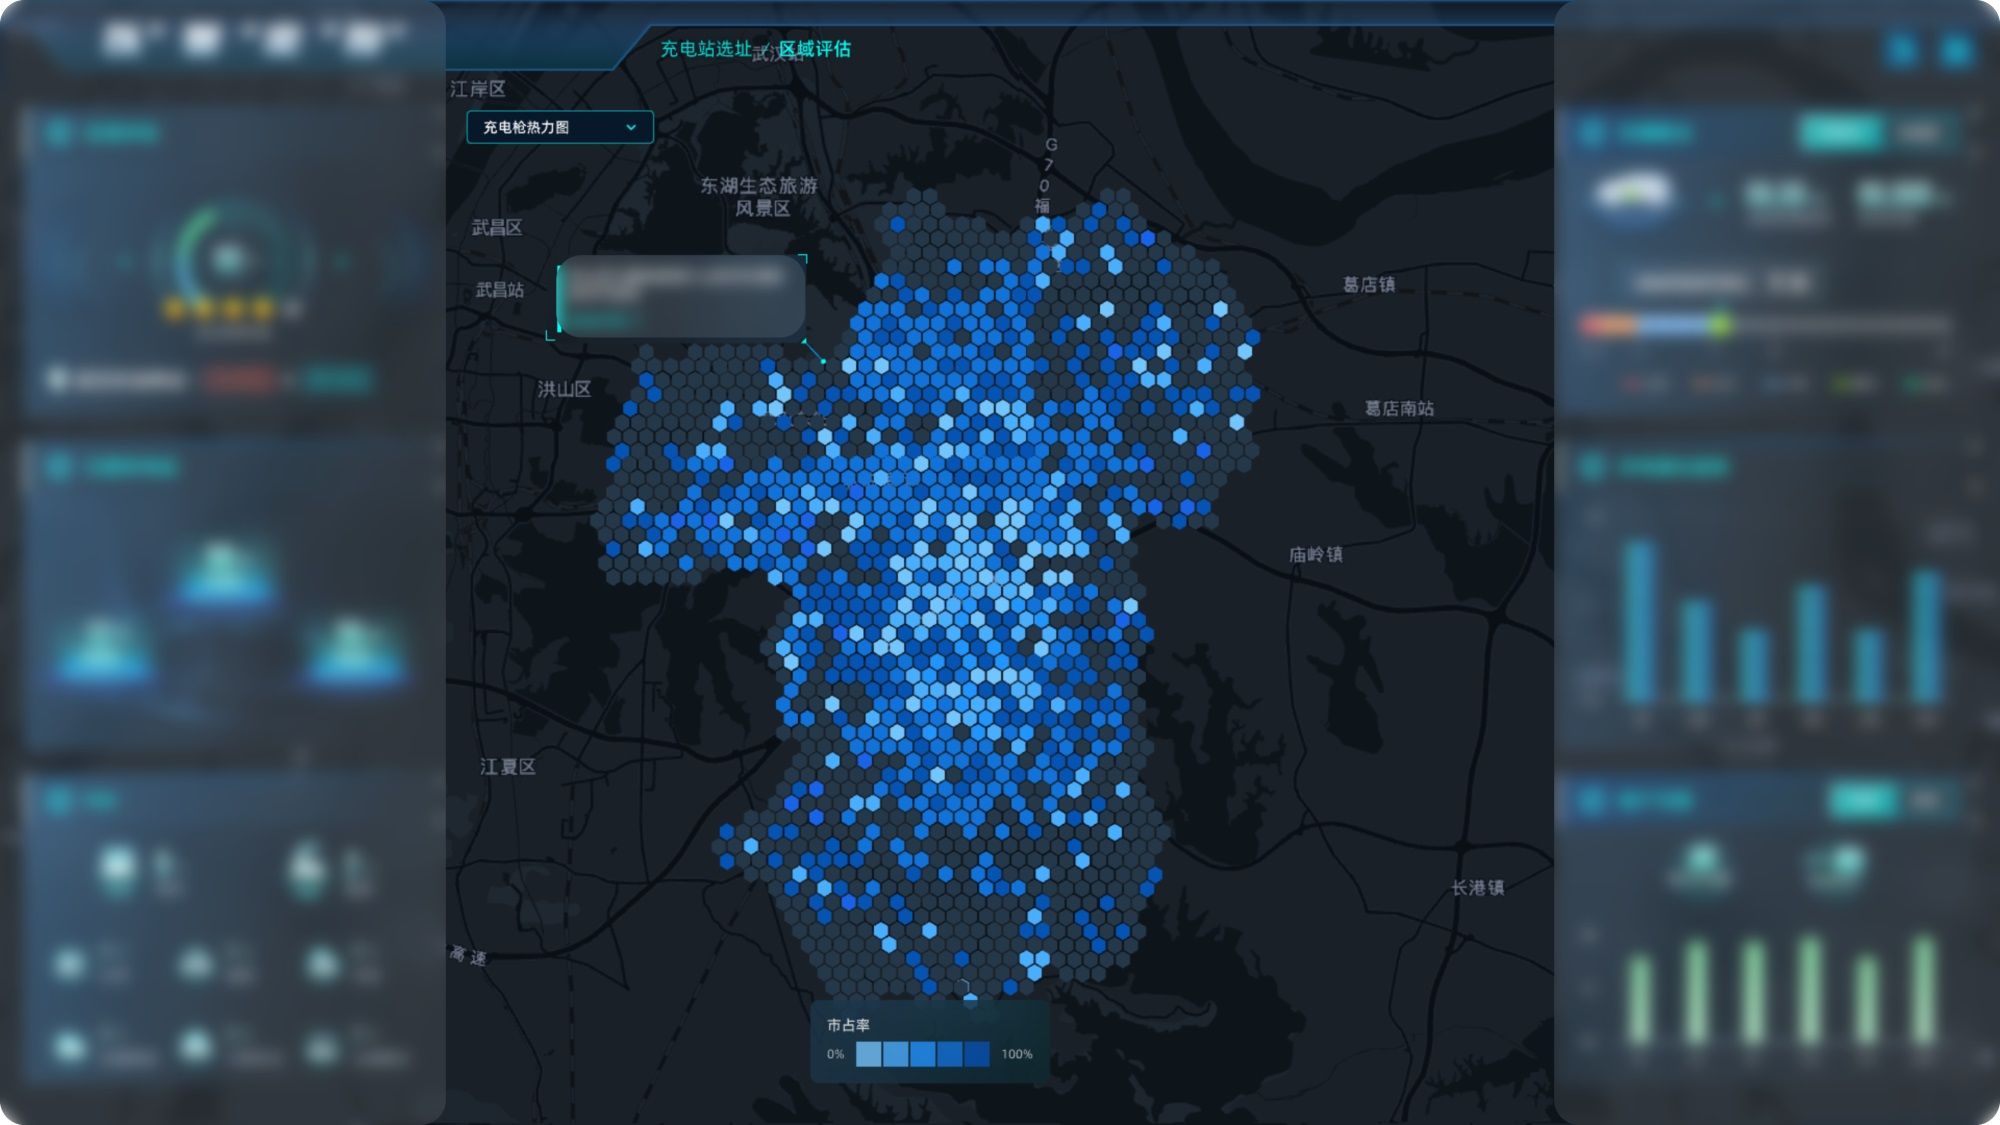
Task: Toggle the teal highlighted button in bottom-right panel
Action: (x=1862, y=800)
